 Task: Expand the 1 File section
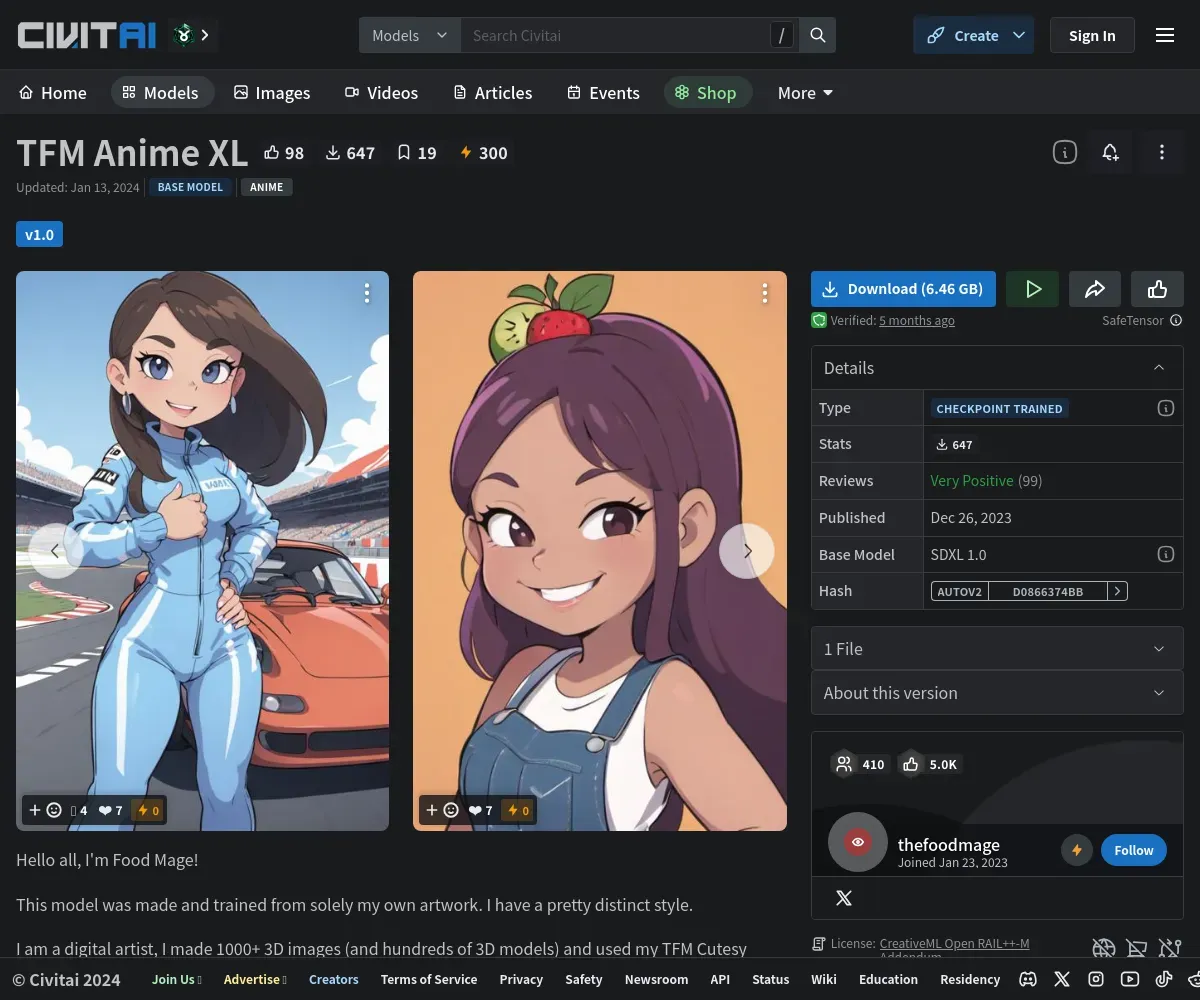(x=997, y=649)
